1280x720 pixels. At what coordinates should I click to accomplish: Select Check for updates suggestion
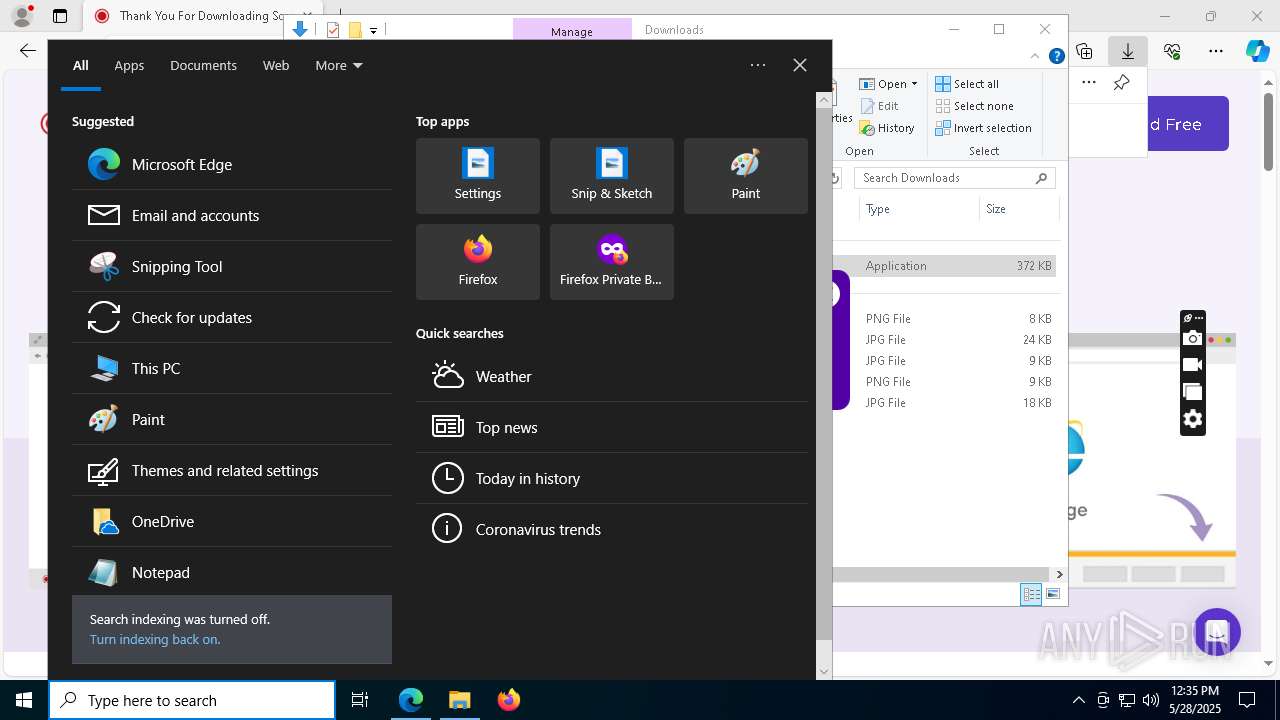click(232, 318)
